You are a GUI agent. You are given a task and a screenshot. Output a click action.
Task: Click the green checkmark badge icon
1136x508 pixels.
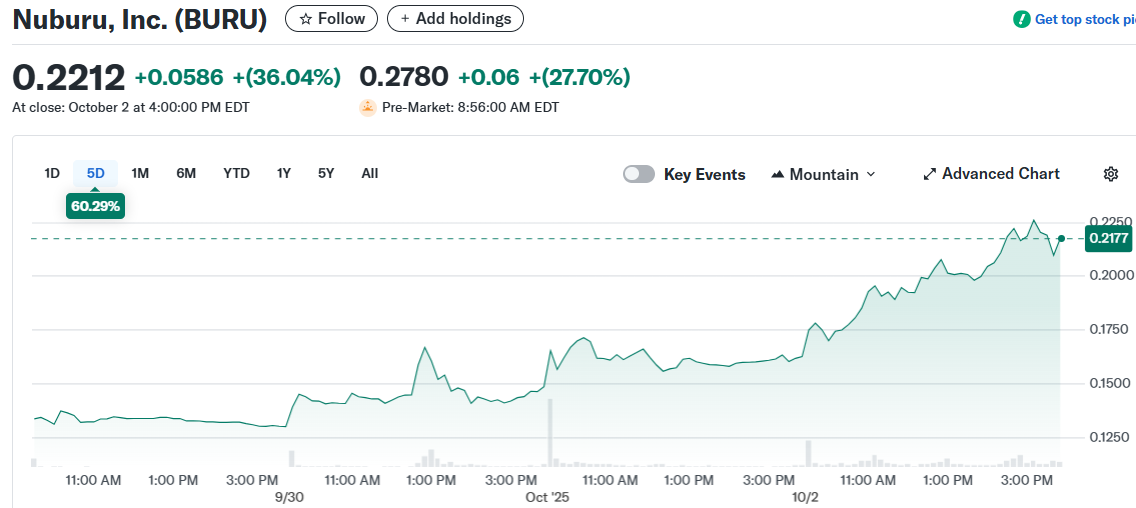(x=1021, y=19)
